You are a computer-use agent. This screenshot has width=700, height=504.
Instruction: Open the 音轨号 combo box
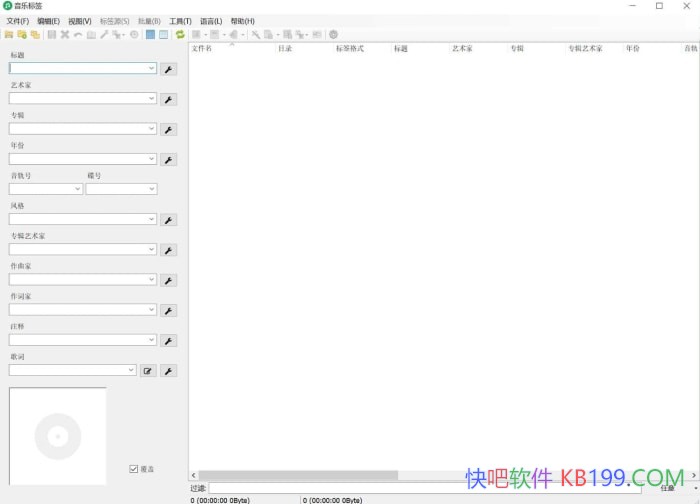(78, 189)
